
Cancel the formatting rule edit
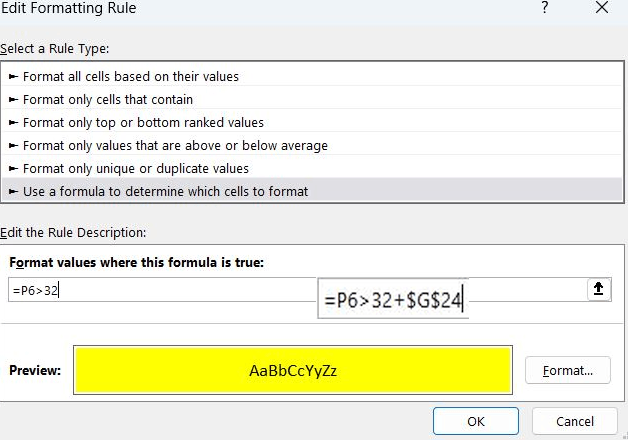pyautogui.click(x=575, y=421)
